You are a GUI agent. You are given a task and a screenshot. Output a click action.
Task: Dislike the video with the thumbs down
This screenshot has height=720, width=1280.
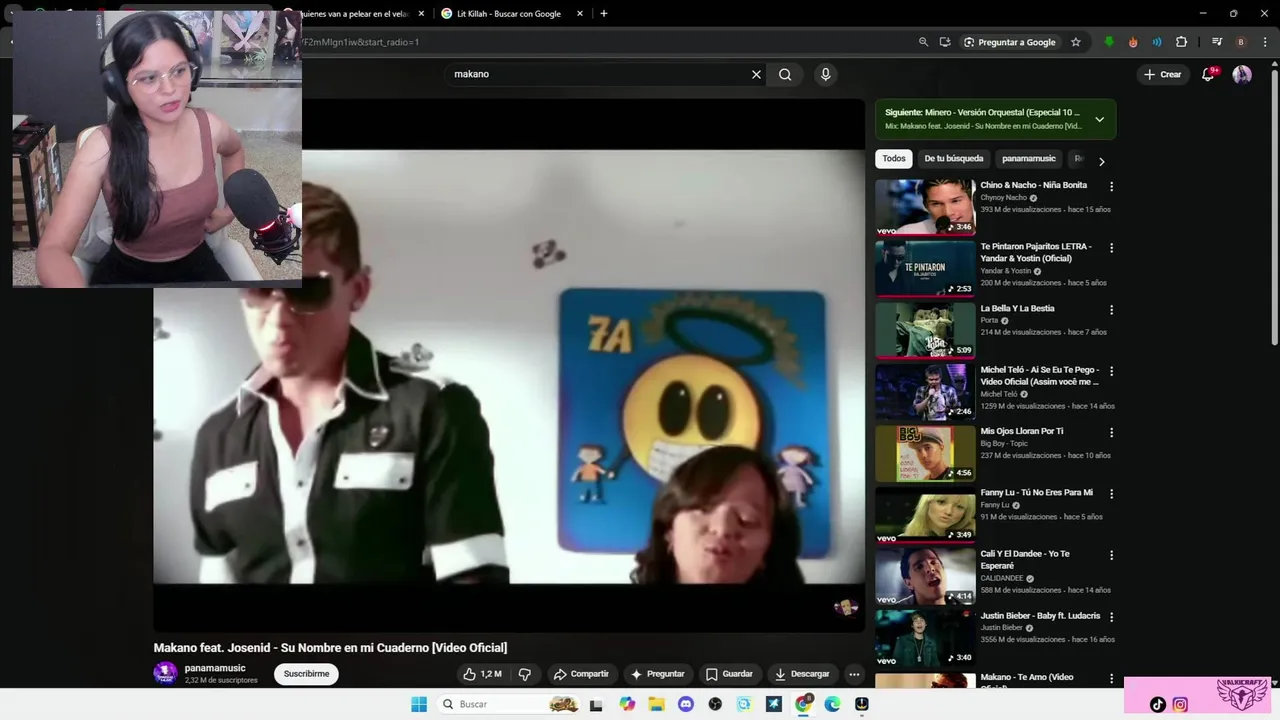tap(524, 674)
